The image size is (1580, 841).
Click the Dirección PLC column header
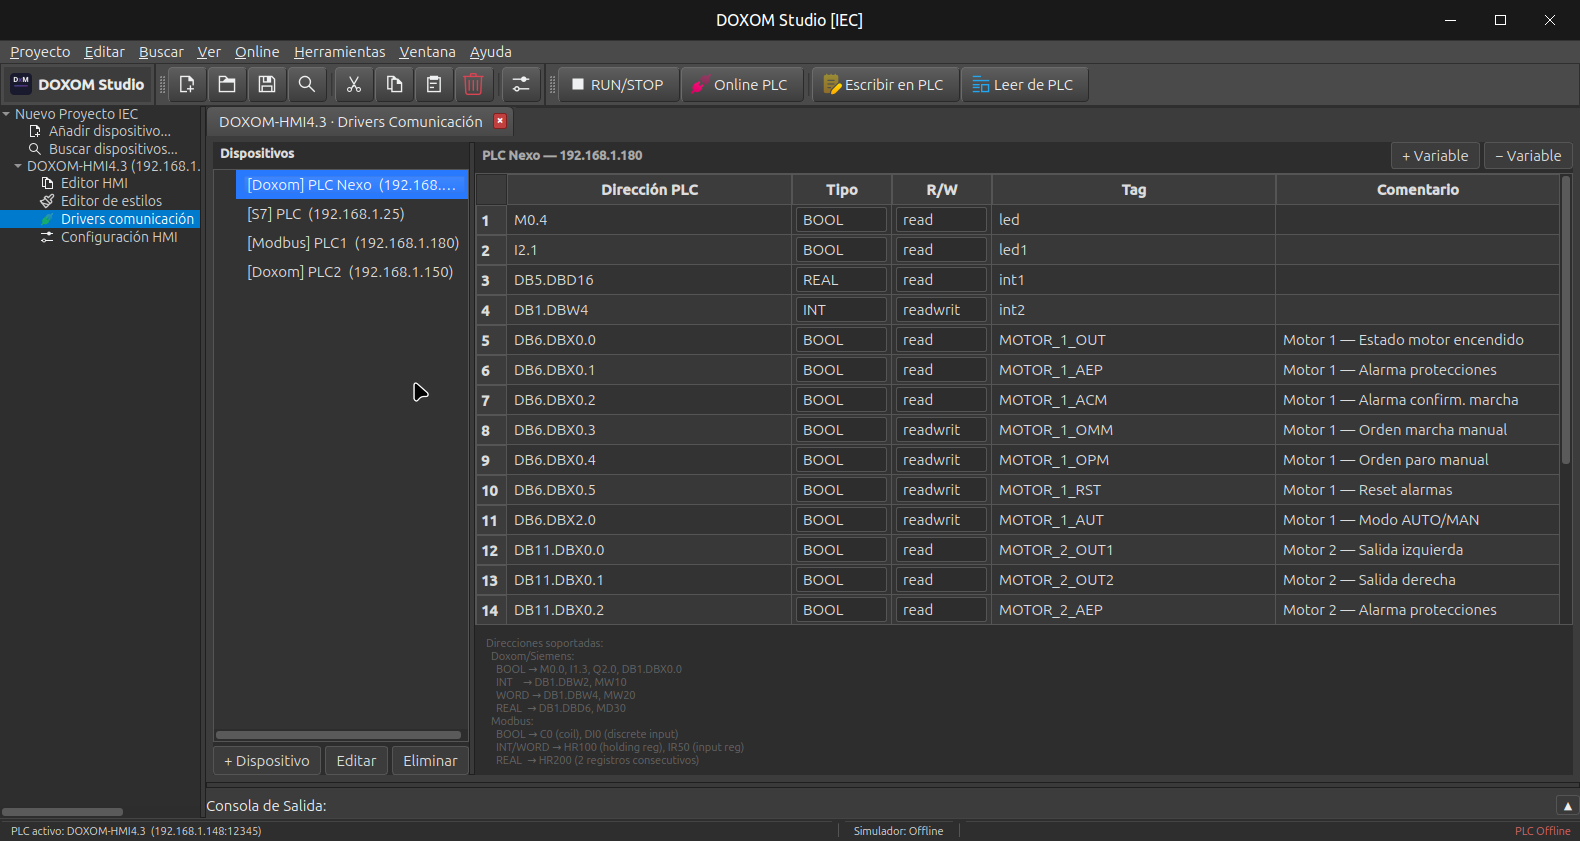click(649, 190)
